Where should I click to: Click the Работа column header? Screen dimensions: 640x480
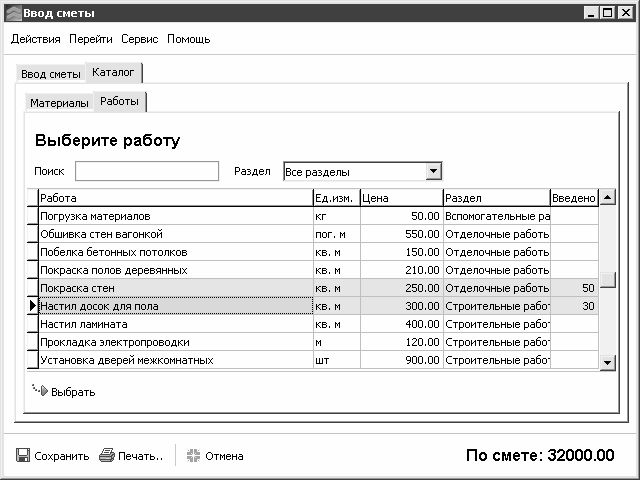176,198
